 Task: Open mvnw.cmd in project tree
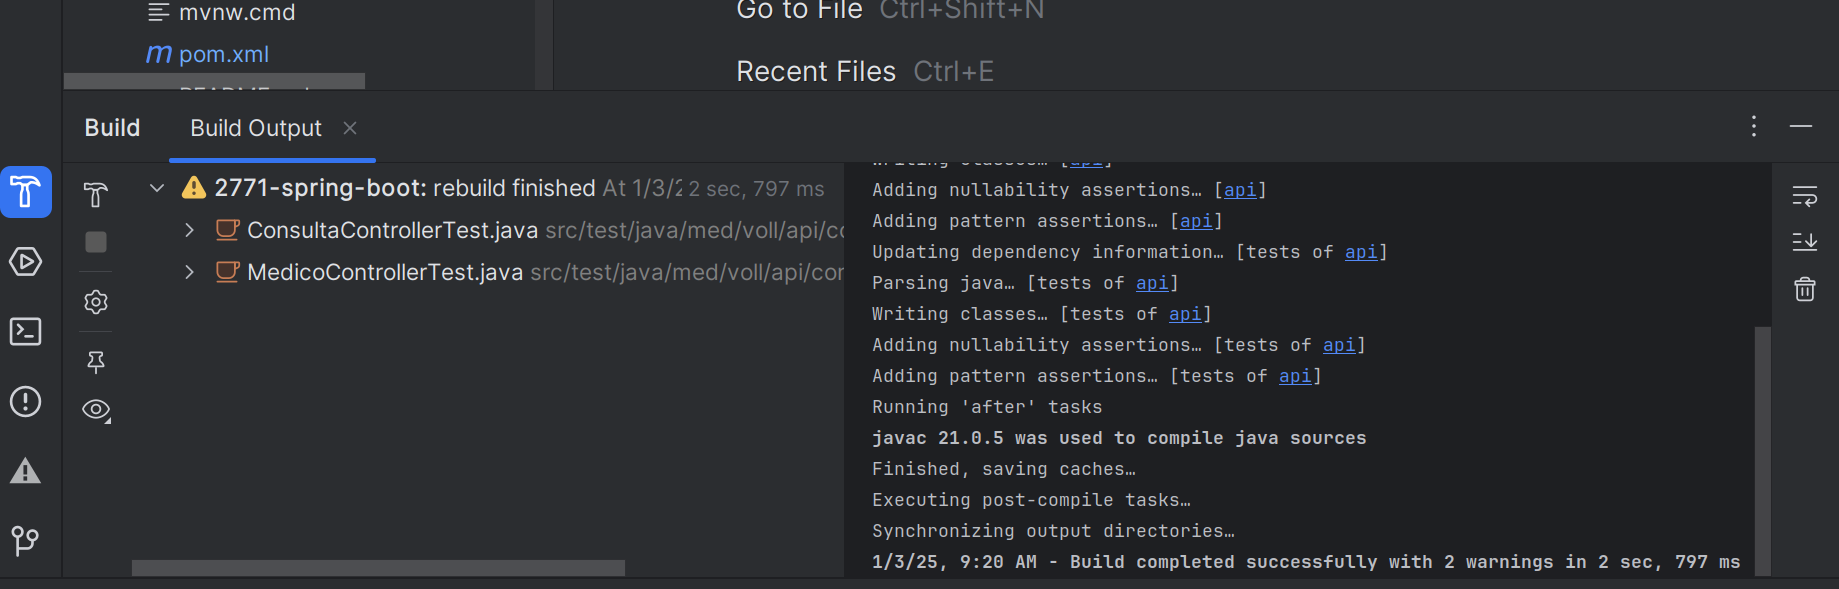pyautogui.click(x=237, y=13)
